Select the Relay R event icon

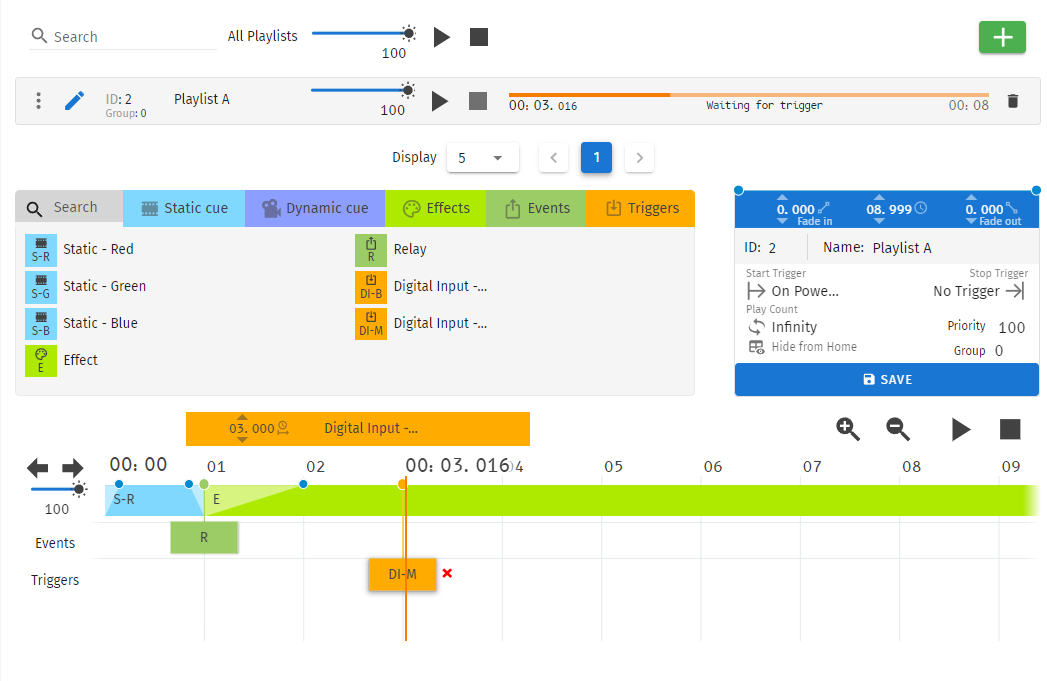(371, 250)
